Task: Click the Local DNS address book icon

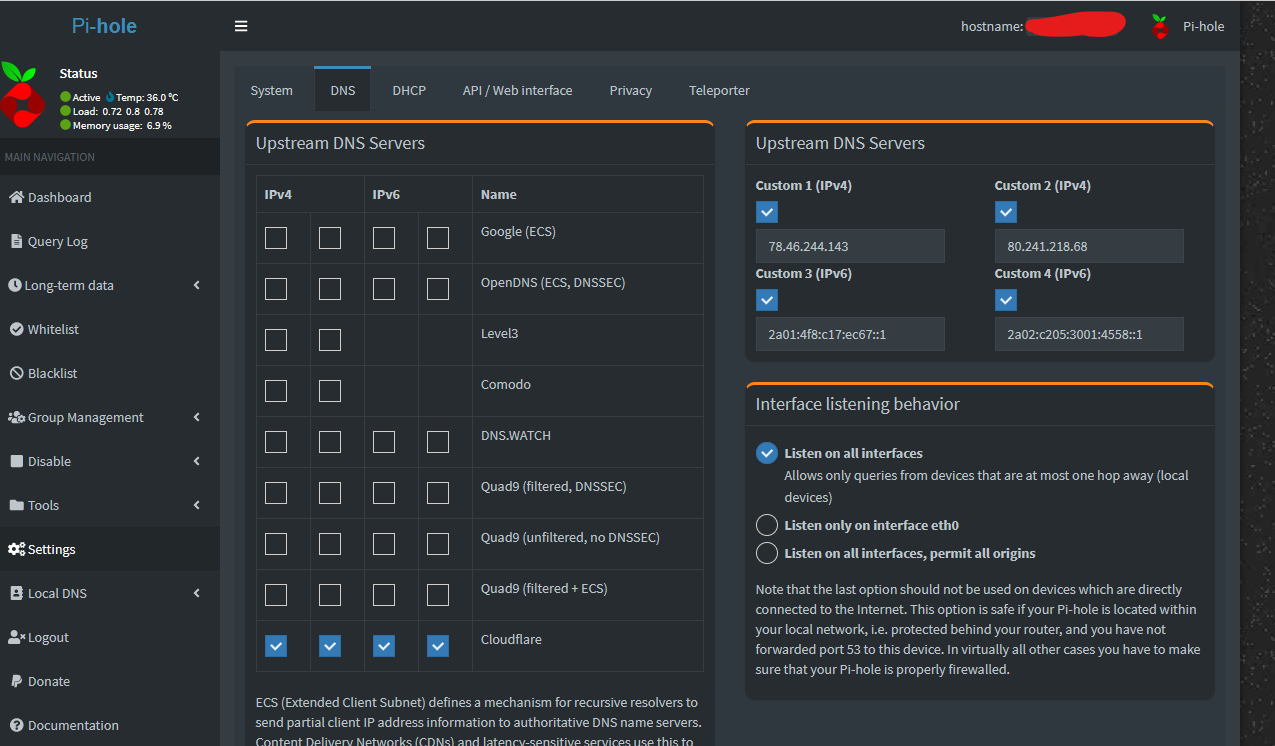Action: 16,593
